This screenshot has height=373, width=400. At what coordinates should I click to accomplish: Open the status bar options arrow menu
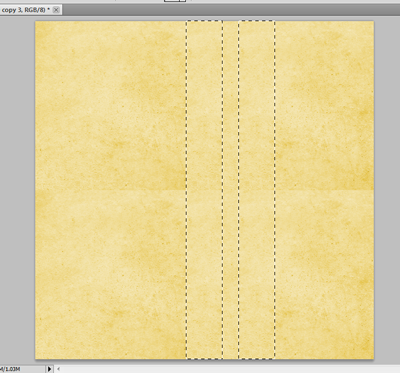click(49, 369)
